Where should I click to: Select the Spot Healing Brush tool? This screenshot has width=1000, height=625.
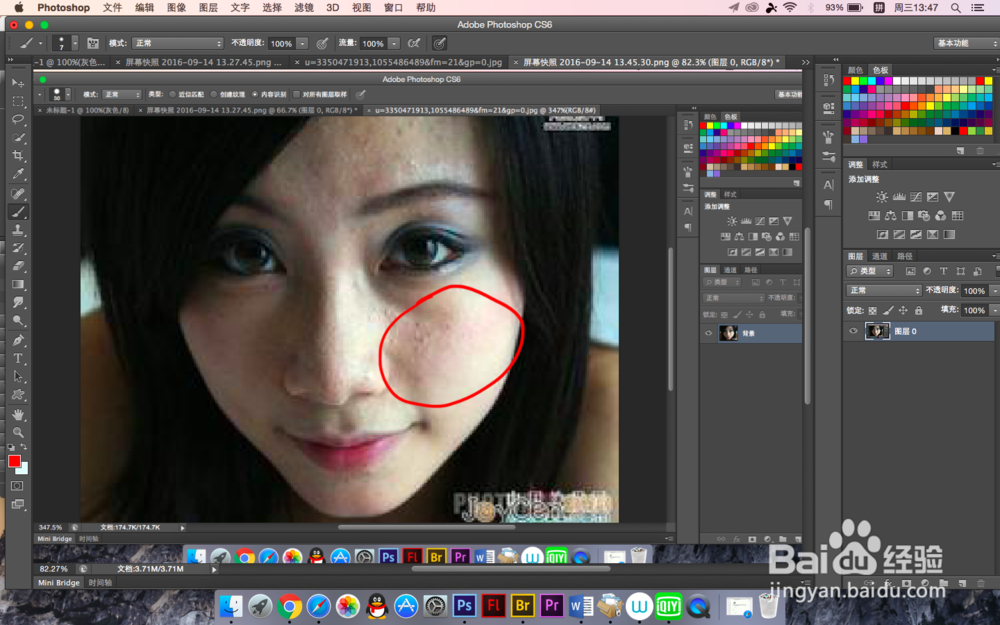(x=18, y=194)
